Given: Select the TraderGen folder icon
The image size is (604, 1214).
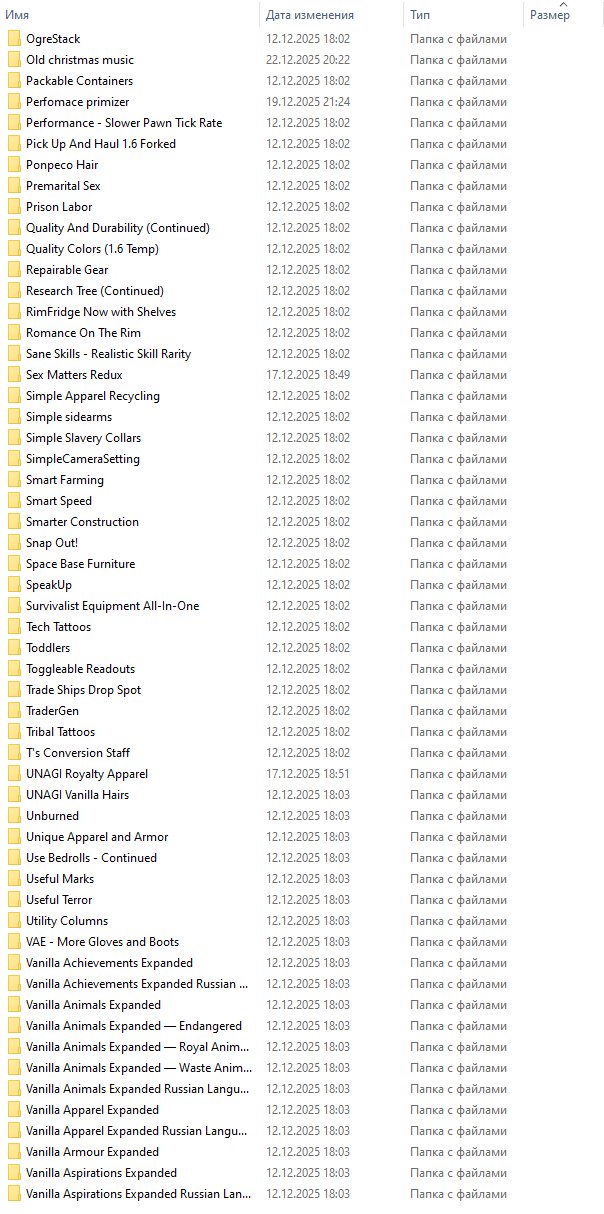Looking at the screenshot, I should [13, 711].
